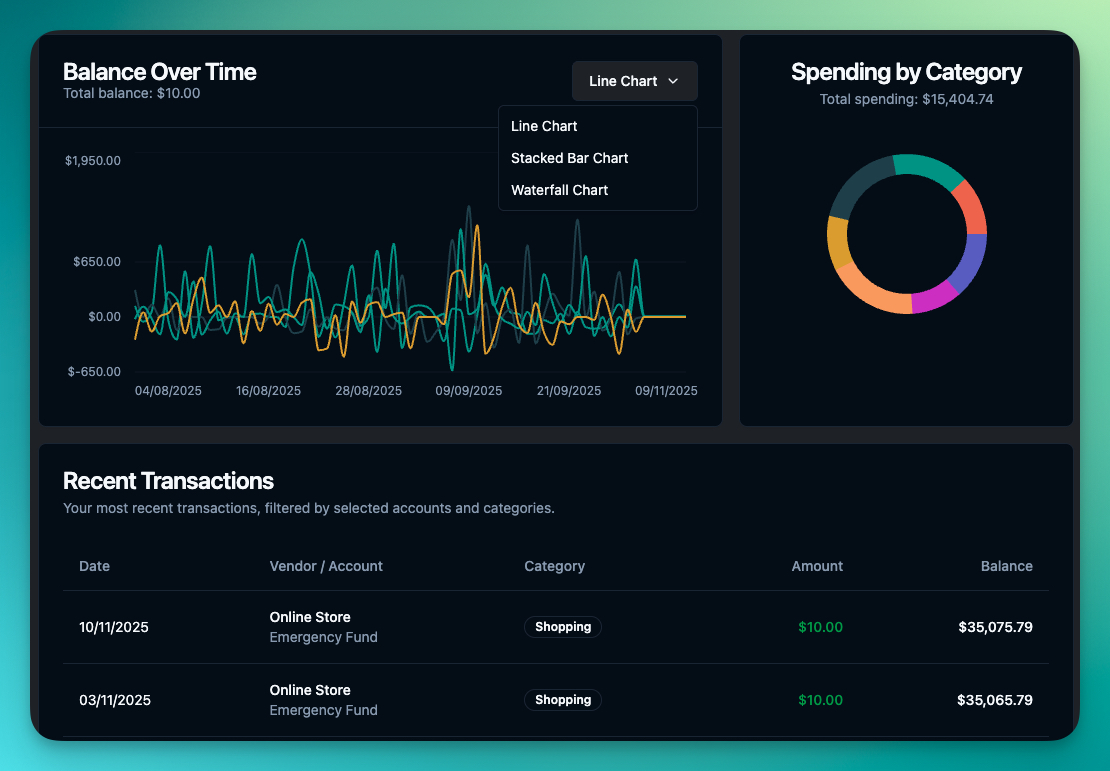Viewport: 1110px width, 771px height.
Task: Click the chevron on the Line Chart dropdown
Action: coord(673,81)
